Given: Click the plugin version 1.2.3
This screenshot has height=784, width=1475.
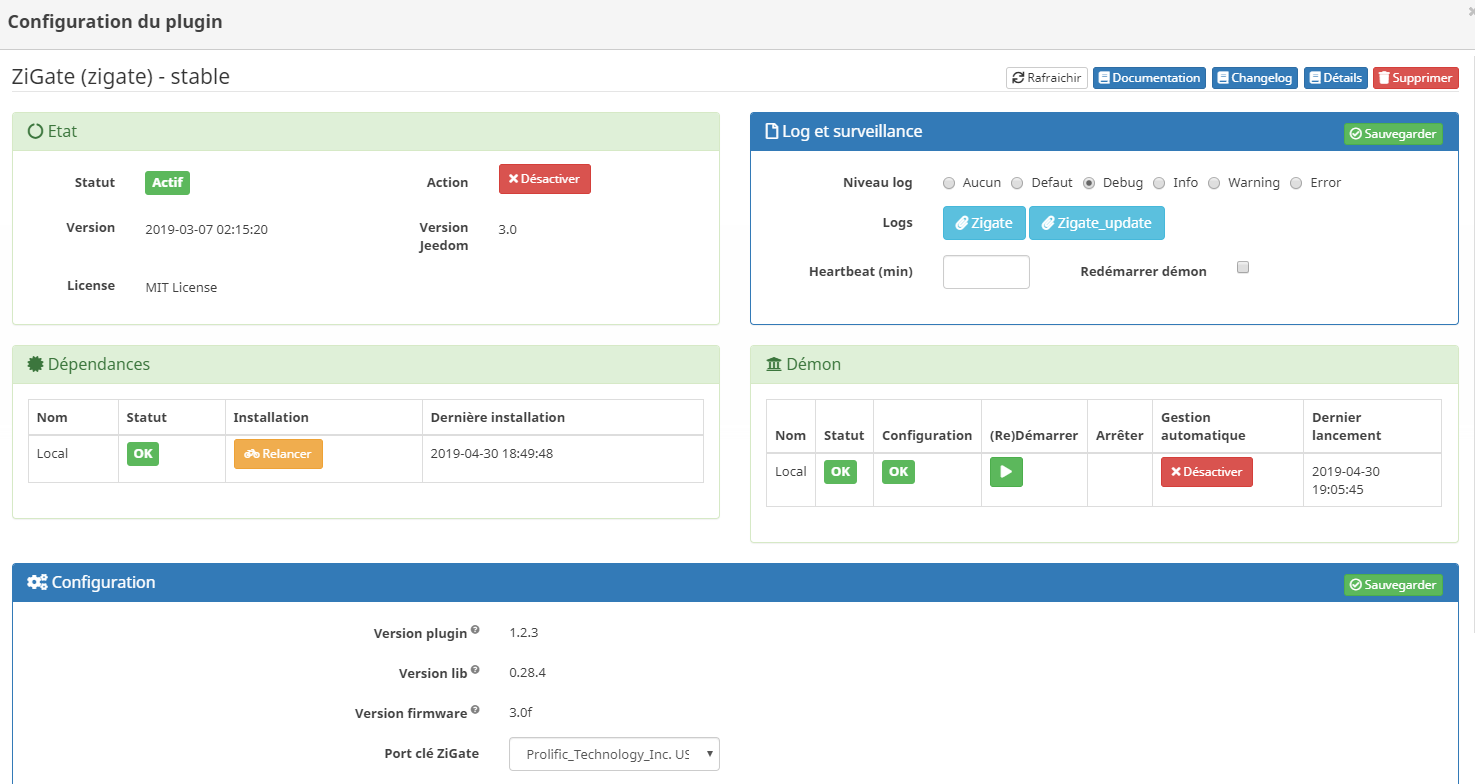Looking at the screenshot, I should pos(524,632).
